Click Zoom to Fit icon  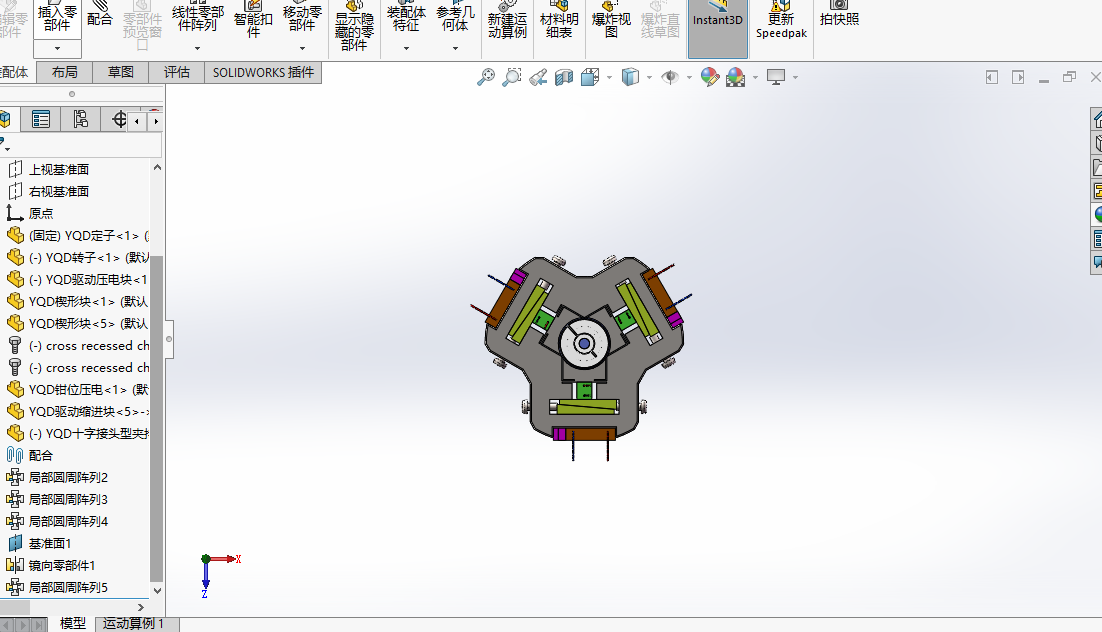486,77
